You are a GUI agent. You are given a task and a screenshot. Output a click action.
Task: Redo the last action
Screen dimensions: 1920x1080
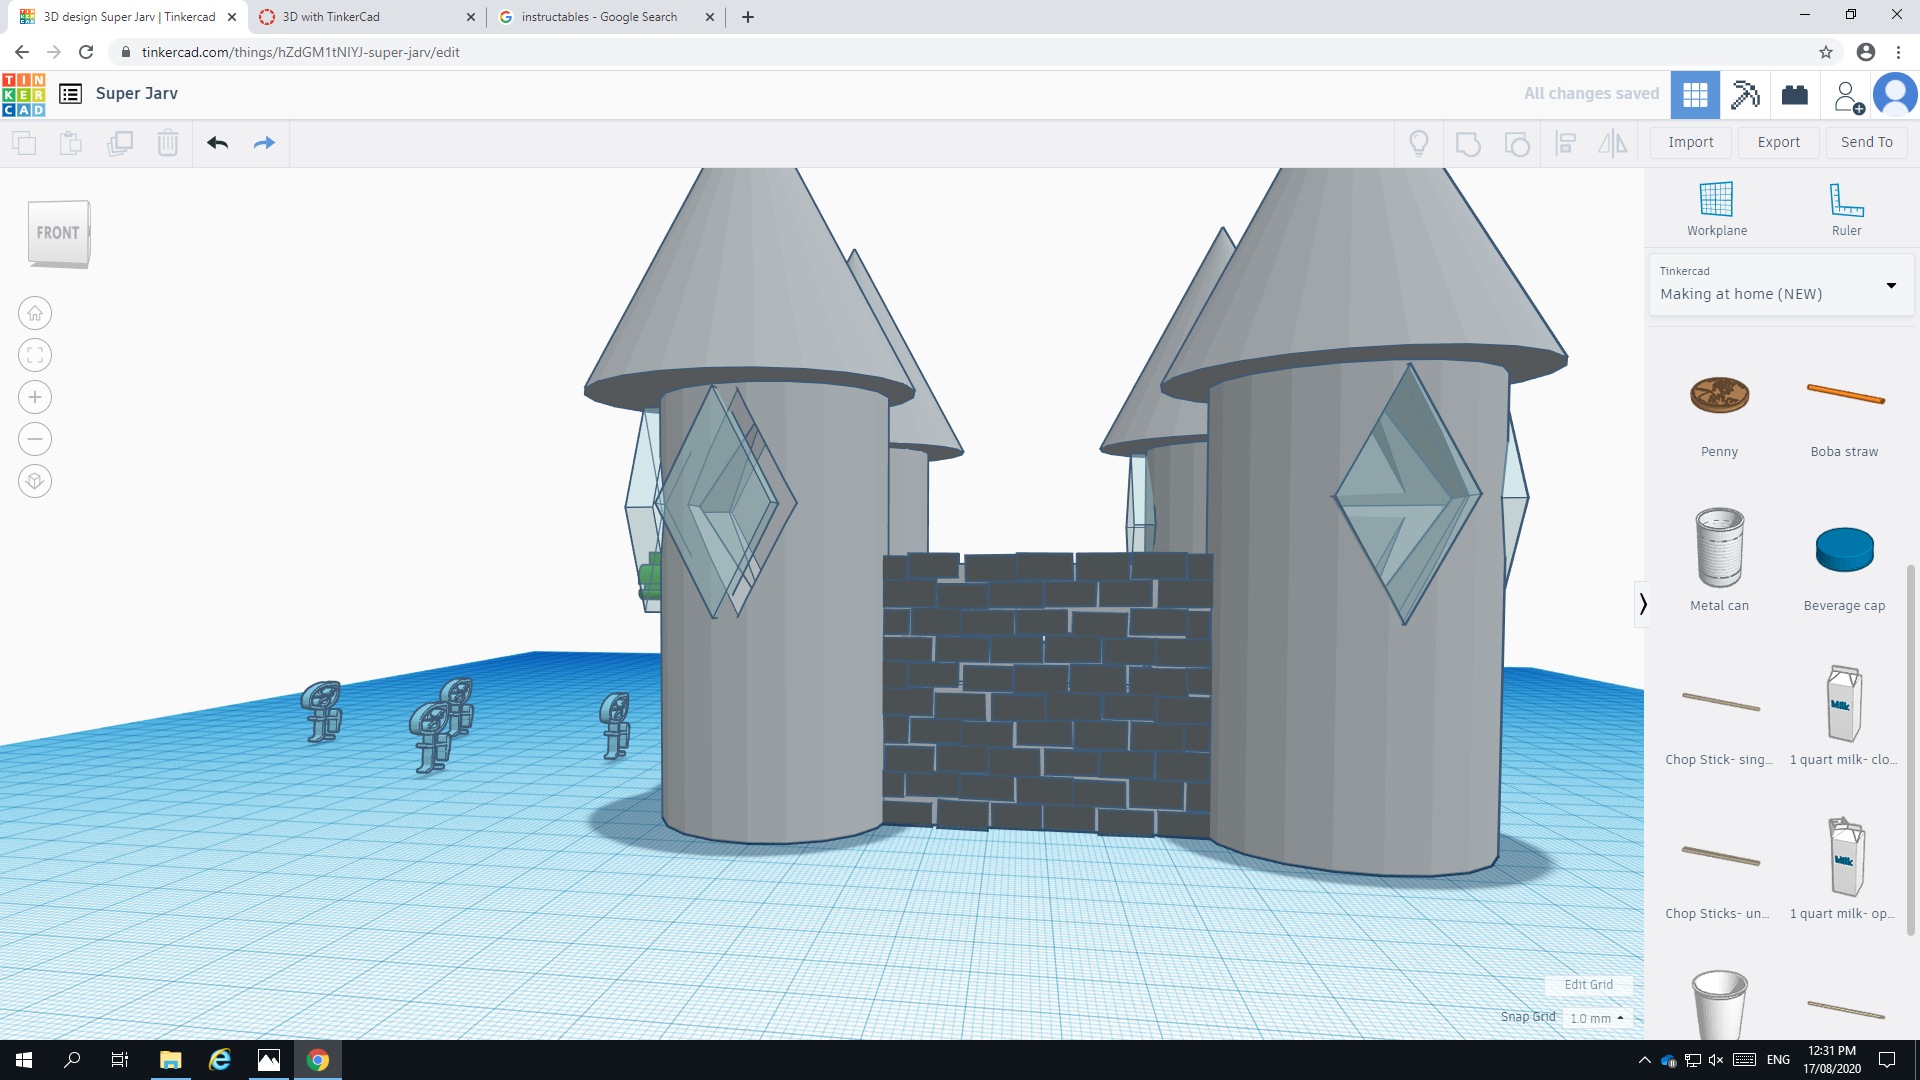click(264, 143)
